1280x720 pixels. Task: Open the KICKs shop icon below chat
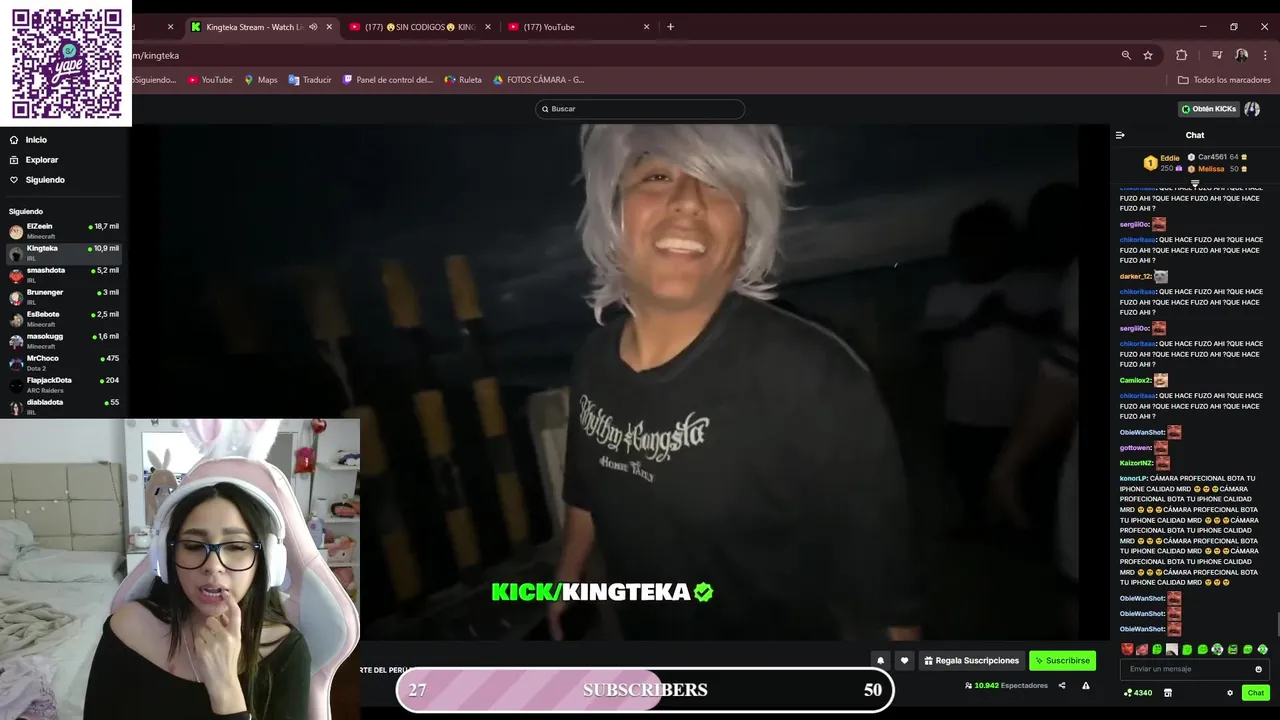coord(1167,693)
